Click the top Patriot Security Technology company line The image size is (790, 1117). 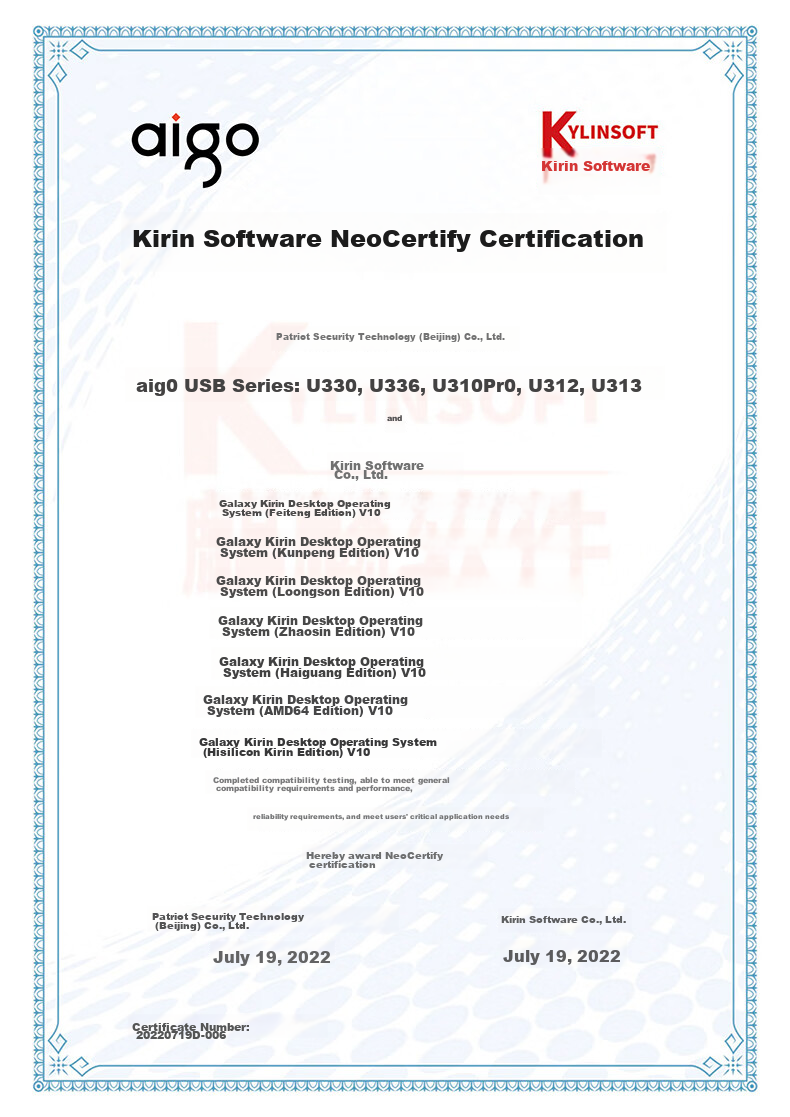[x=390, y=337]
